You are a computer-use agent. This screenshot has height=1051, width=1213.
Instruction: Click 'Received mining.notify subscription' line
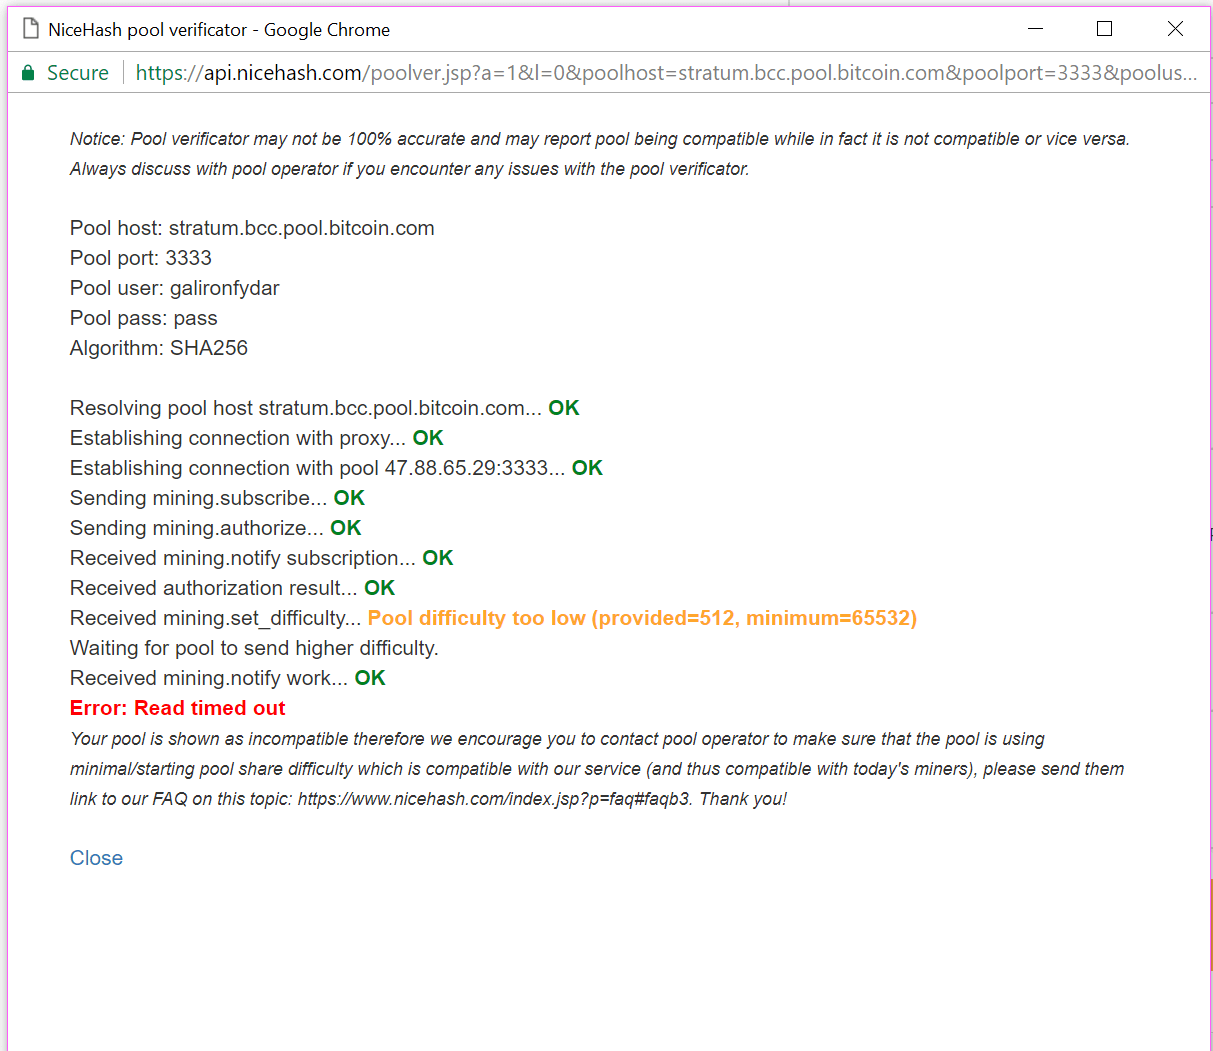(x=262, y=558)
